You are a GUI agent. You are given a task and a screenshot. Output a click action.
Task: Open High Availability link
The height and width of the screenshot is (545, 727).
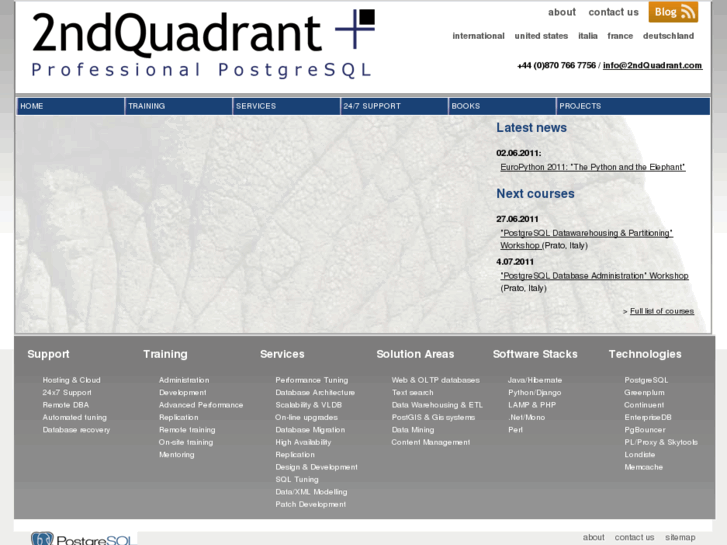pyautogui.click(x=303, y=442)
